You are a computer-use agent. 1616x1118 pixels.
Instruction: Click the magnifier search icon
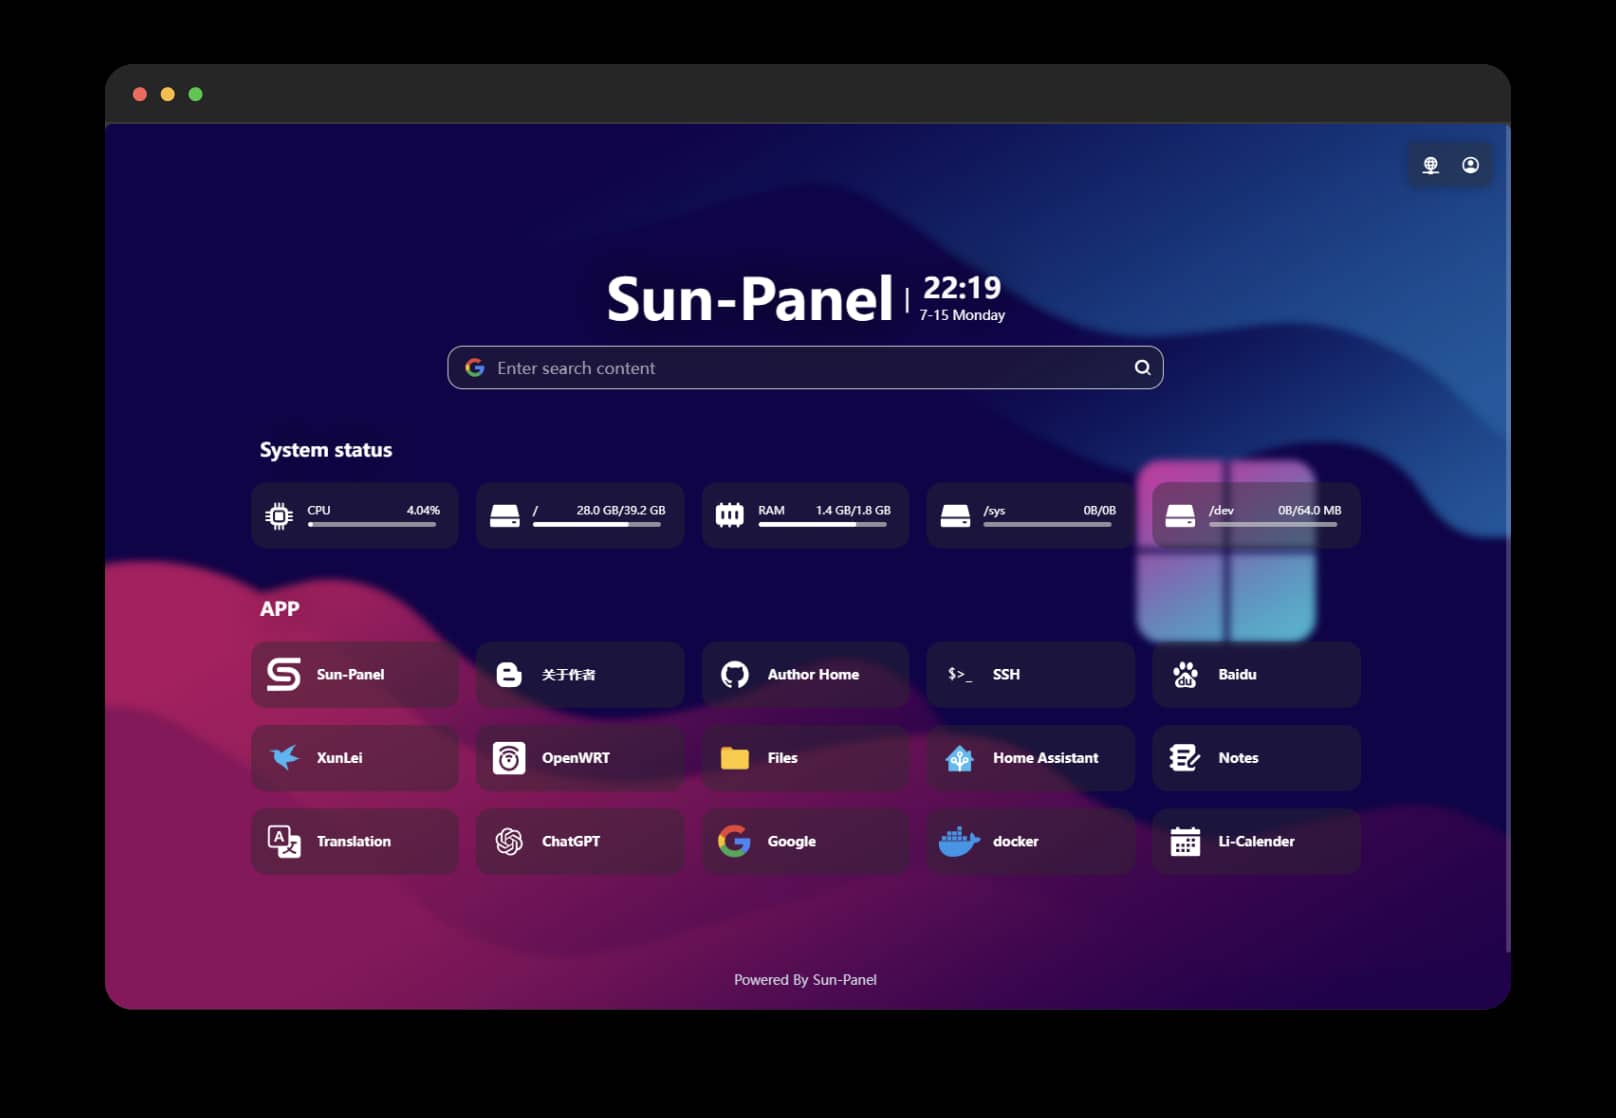tap(1142, 367)
